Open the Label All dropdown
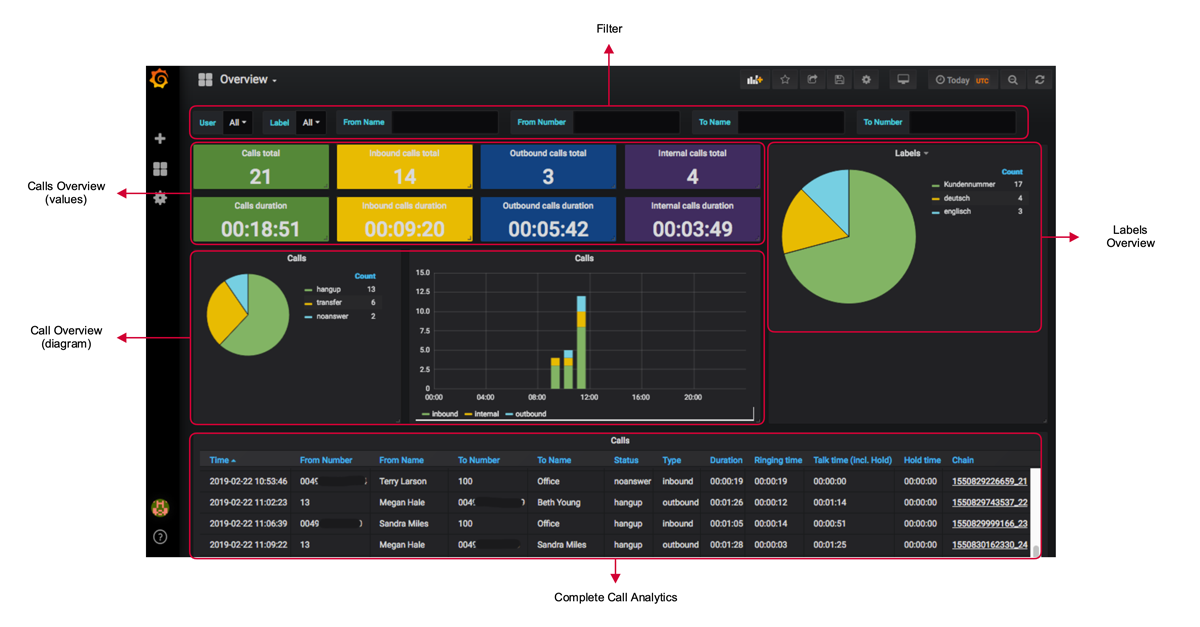The height and width of the screenshot is (627, 1200). (311, 123)
